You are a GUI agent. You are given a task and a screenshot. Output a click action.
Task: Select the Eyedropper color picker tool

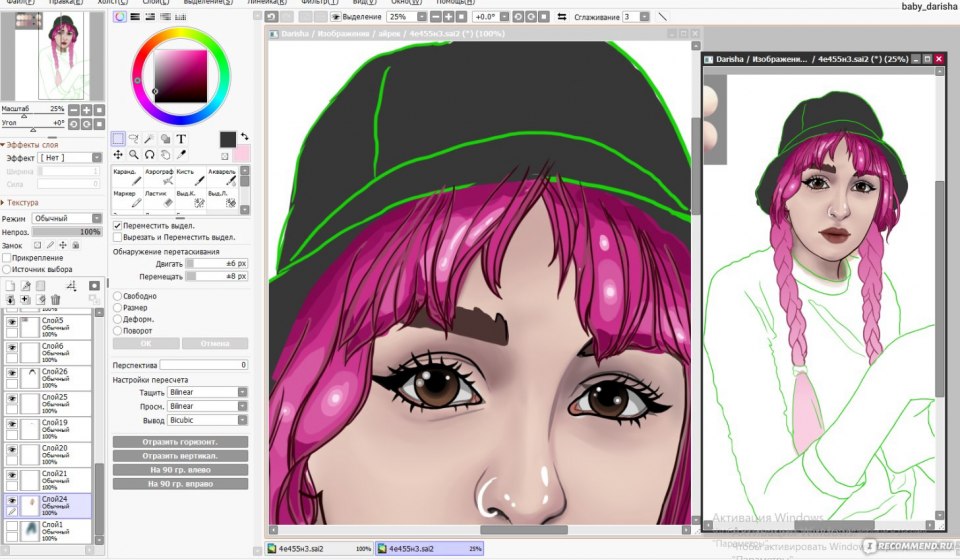point(181,155)
